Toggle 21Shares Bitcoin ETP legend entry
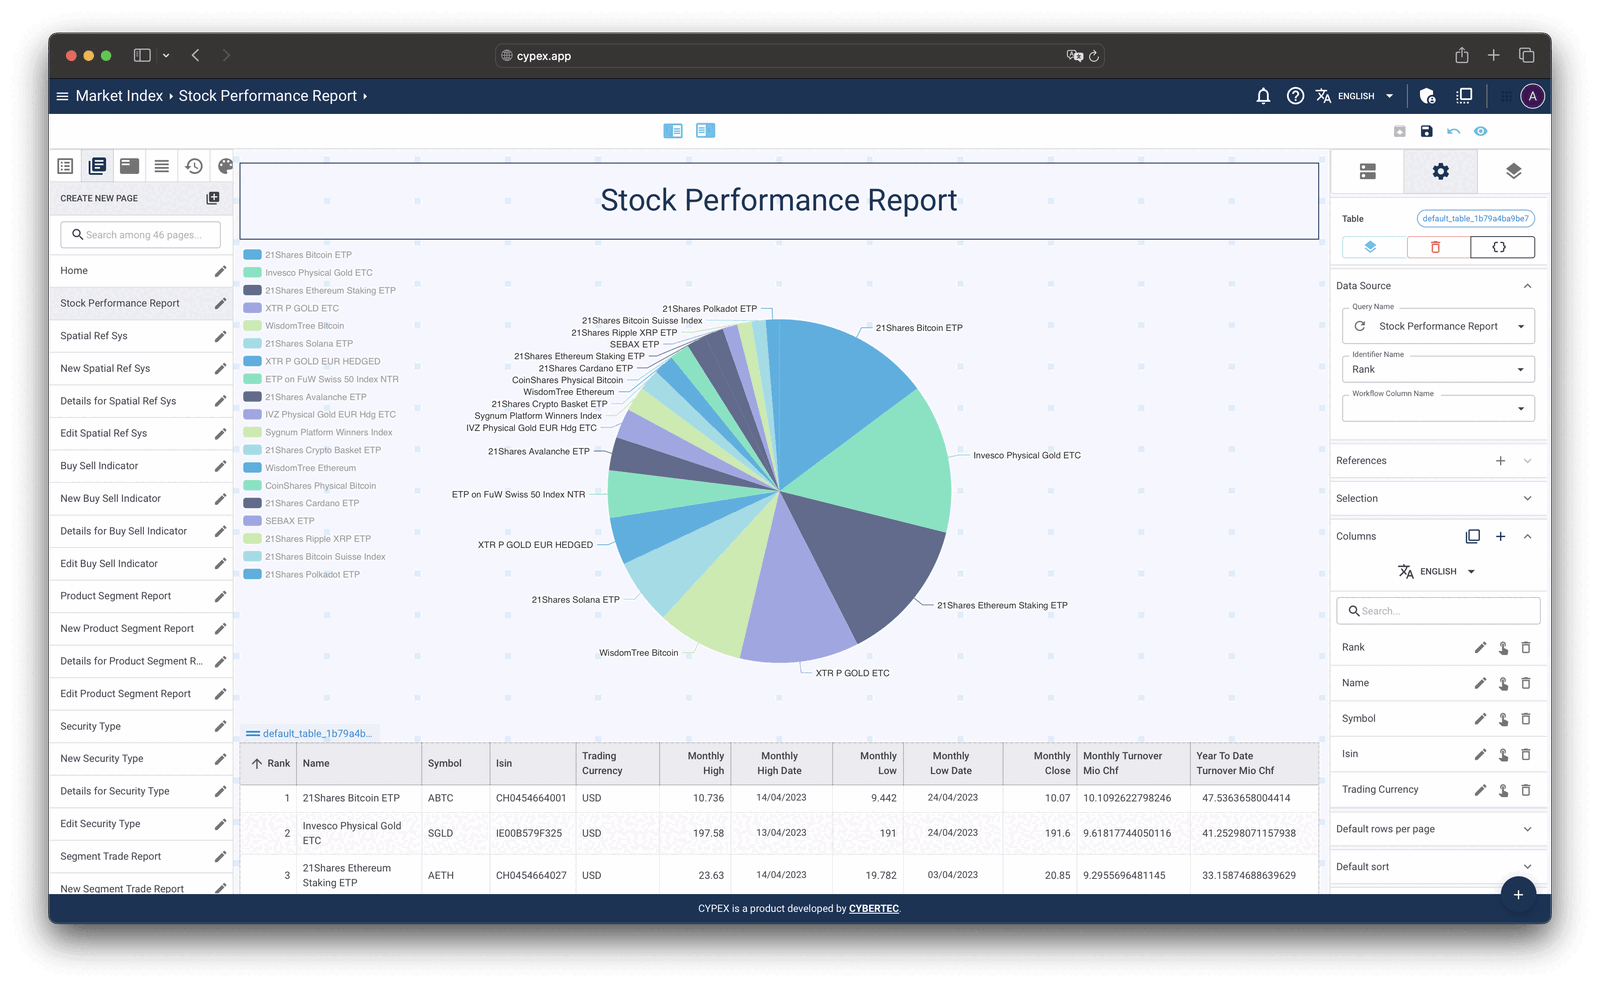Viewport: 1600px width, 988px height. 298,255
